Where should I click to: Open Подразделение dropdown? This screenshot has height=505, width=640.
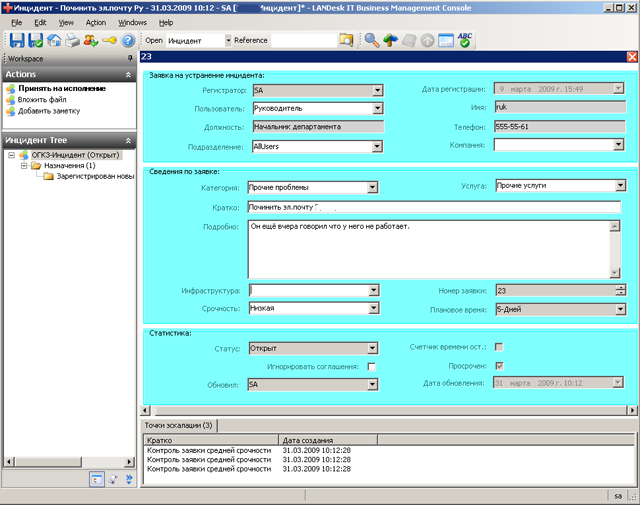click(378, 147)
